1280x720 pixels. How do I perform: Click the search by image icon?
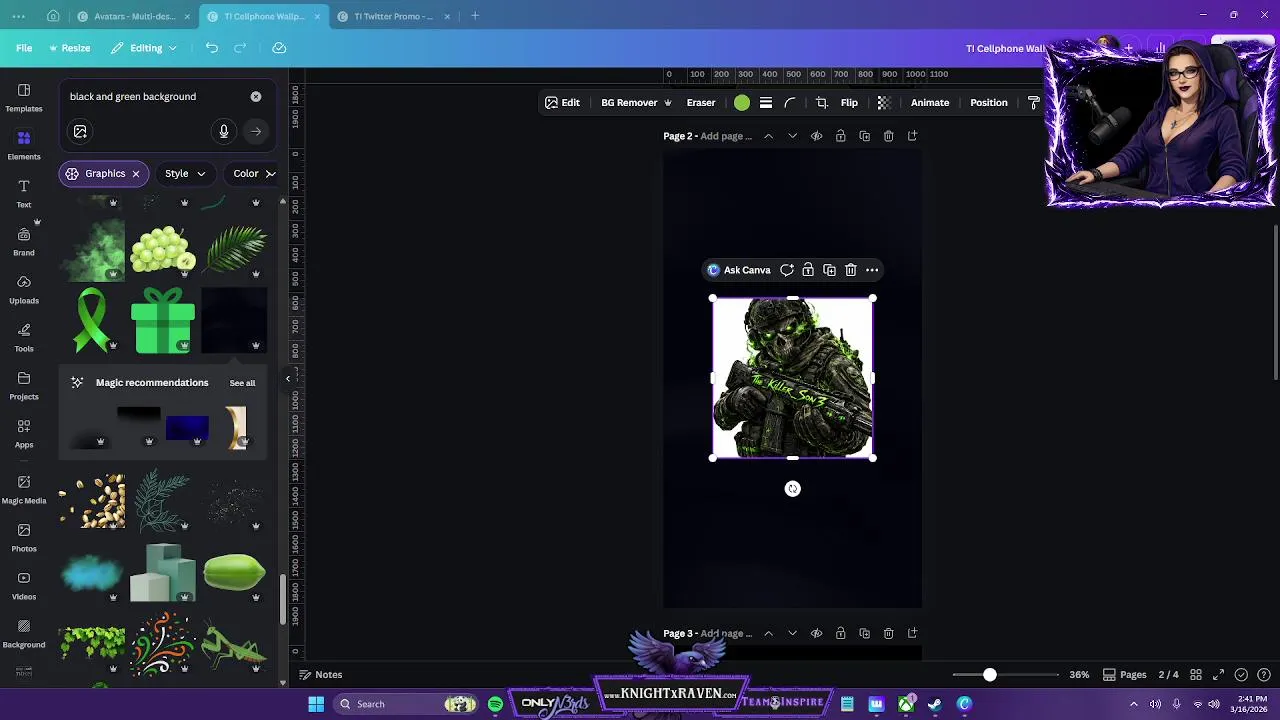click(80, 131)
